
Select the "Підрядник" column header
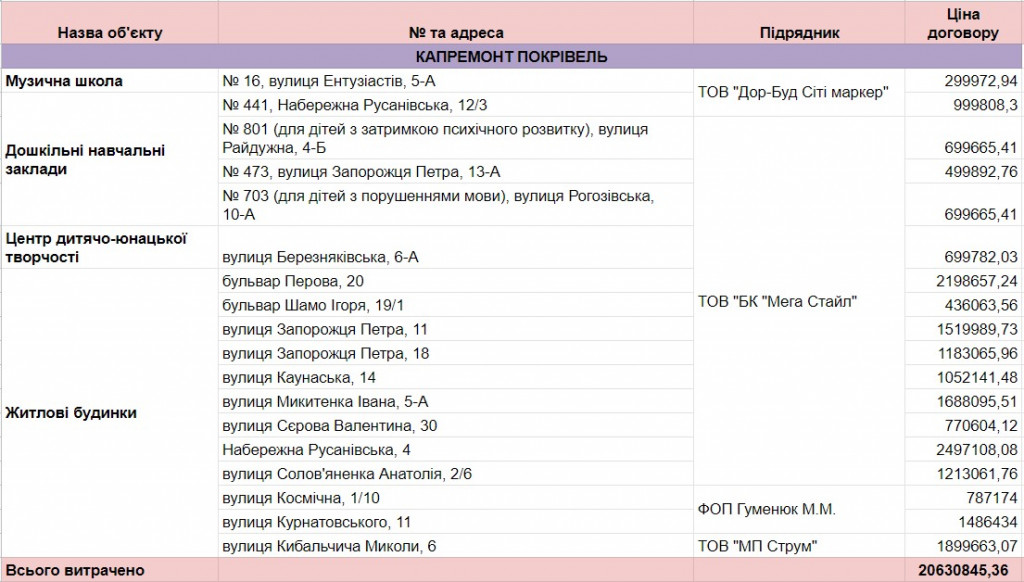click(x=799, y=33)
